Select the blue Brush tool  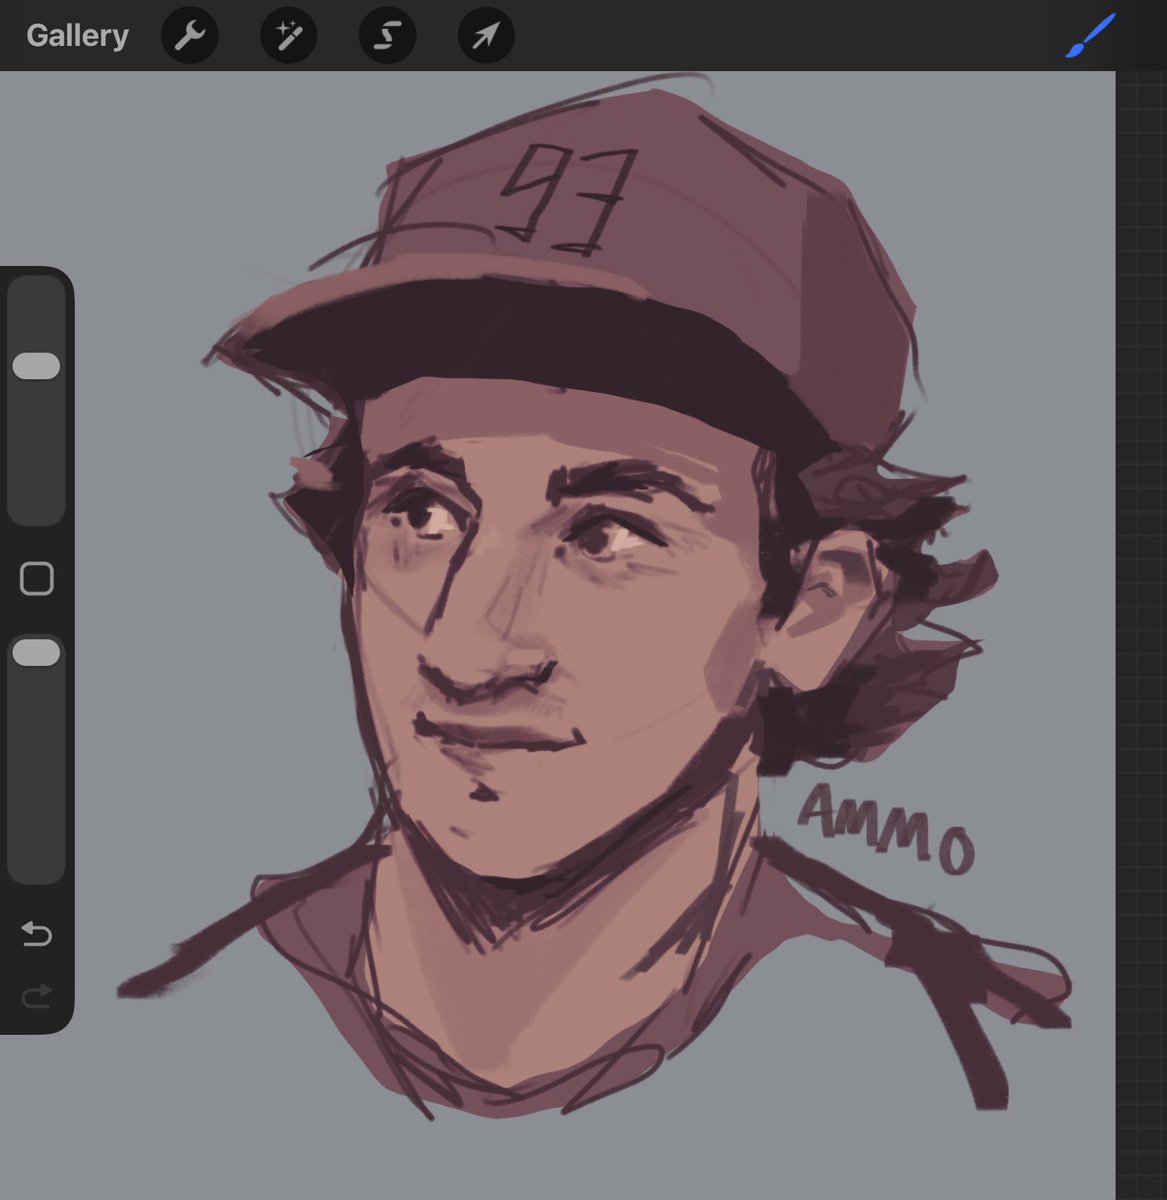1090,36
